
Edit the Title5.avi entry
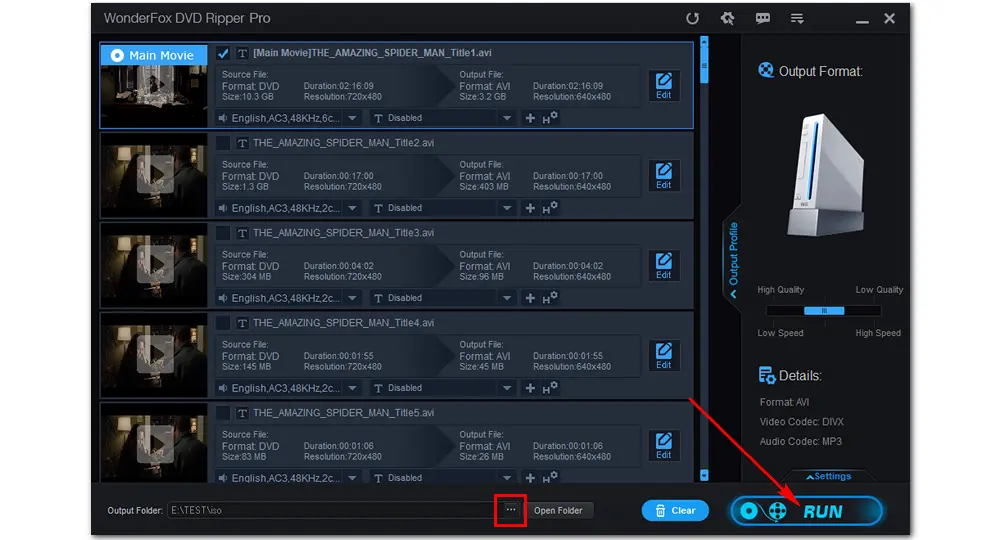pos(663,445)
